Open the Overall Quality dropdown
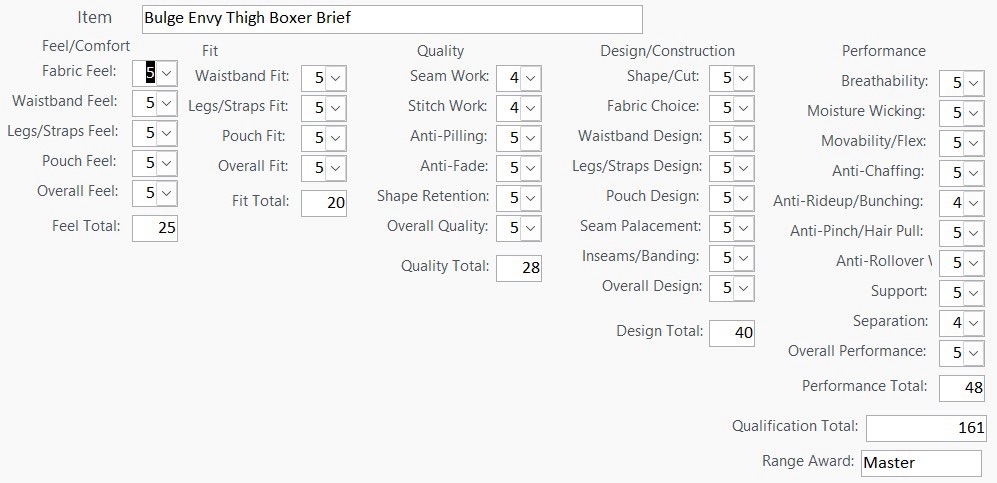 (x=530, y=227)
